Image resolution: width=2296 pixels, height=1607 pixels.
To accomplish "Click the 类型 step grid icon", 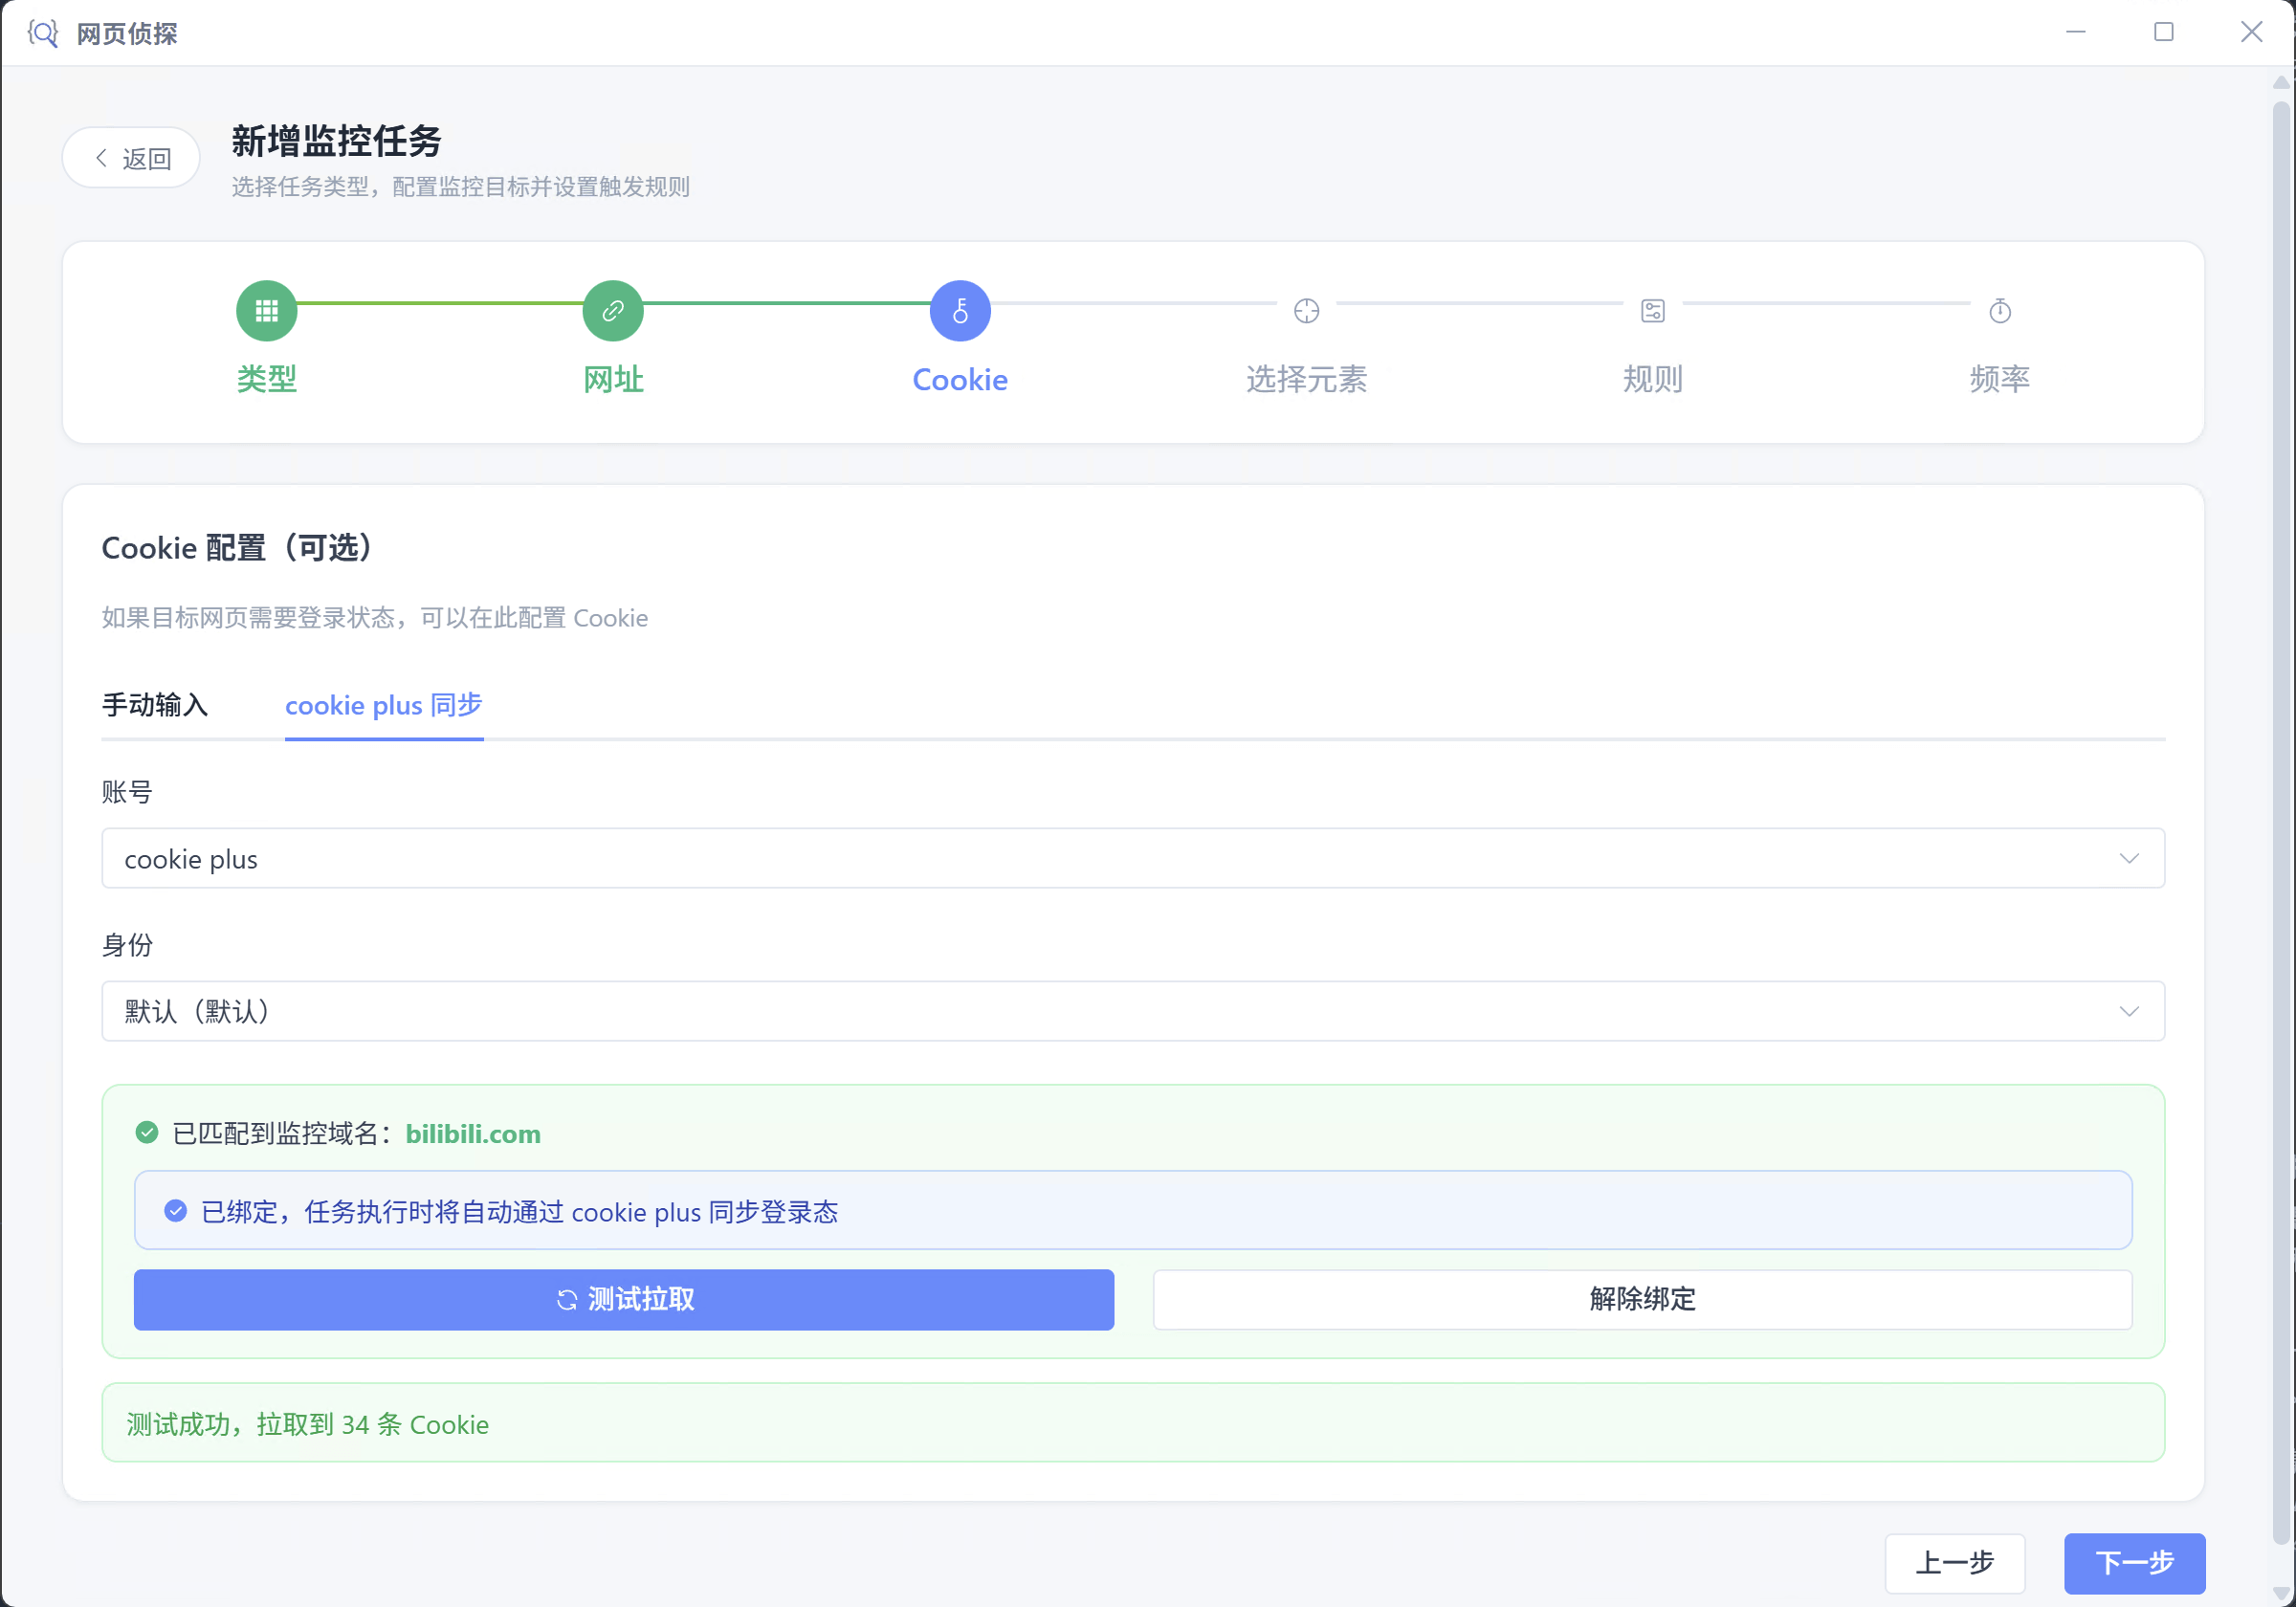I will coord(266,311).
